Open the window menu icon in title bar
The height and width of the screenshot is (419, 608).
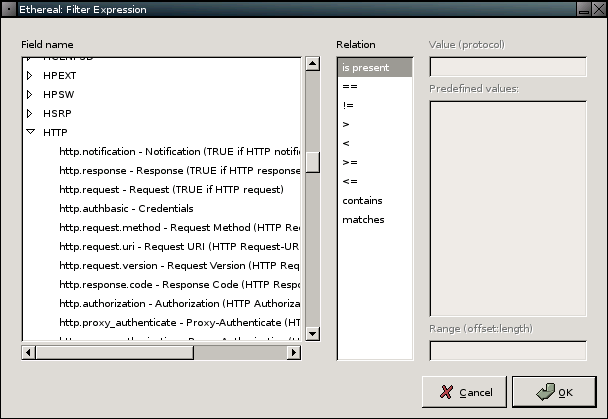[x=9, y=9]
